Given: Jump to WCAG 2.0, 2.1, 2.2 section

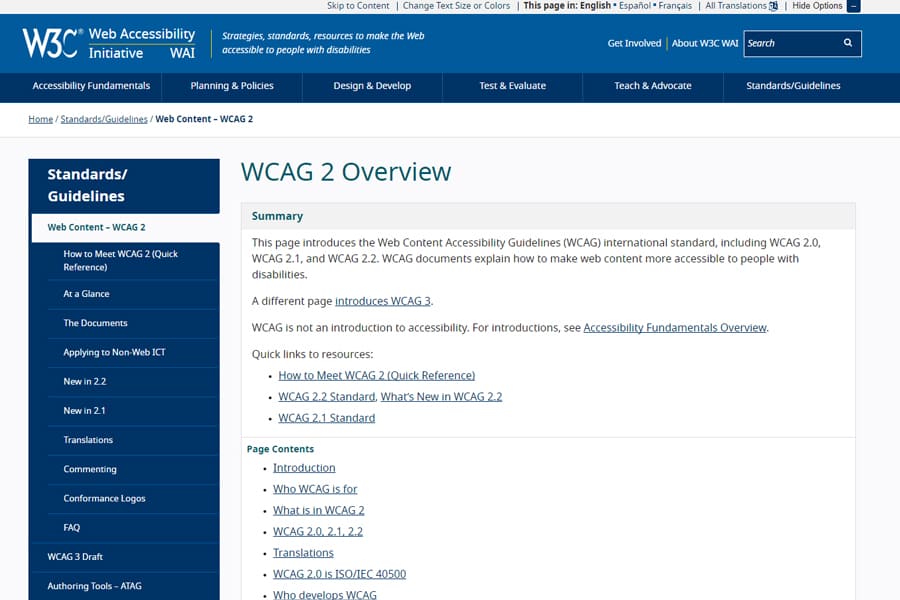Looking at the screenshot, I should (318, 532).
